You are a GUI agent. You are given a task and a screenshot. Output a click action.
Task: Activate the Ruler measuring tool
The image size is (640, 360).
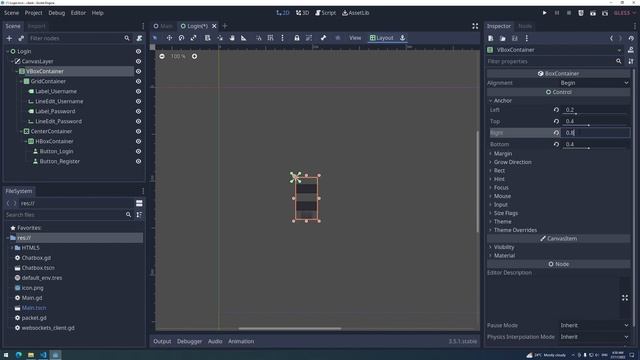244,38
